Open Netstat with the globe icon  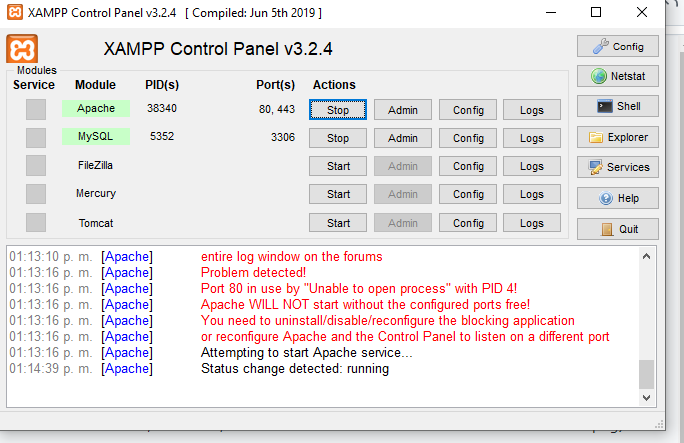click(618, 76)
